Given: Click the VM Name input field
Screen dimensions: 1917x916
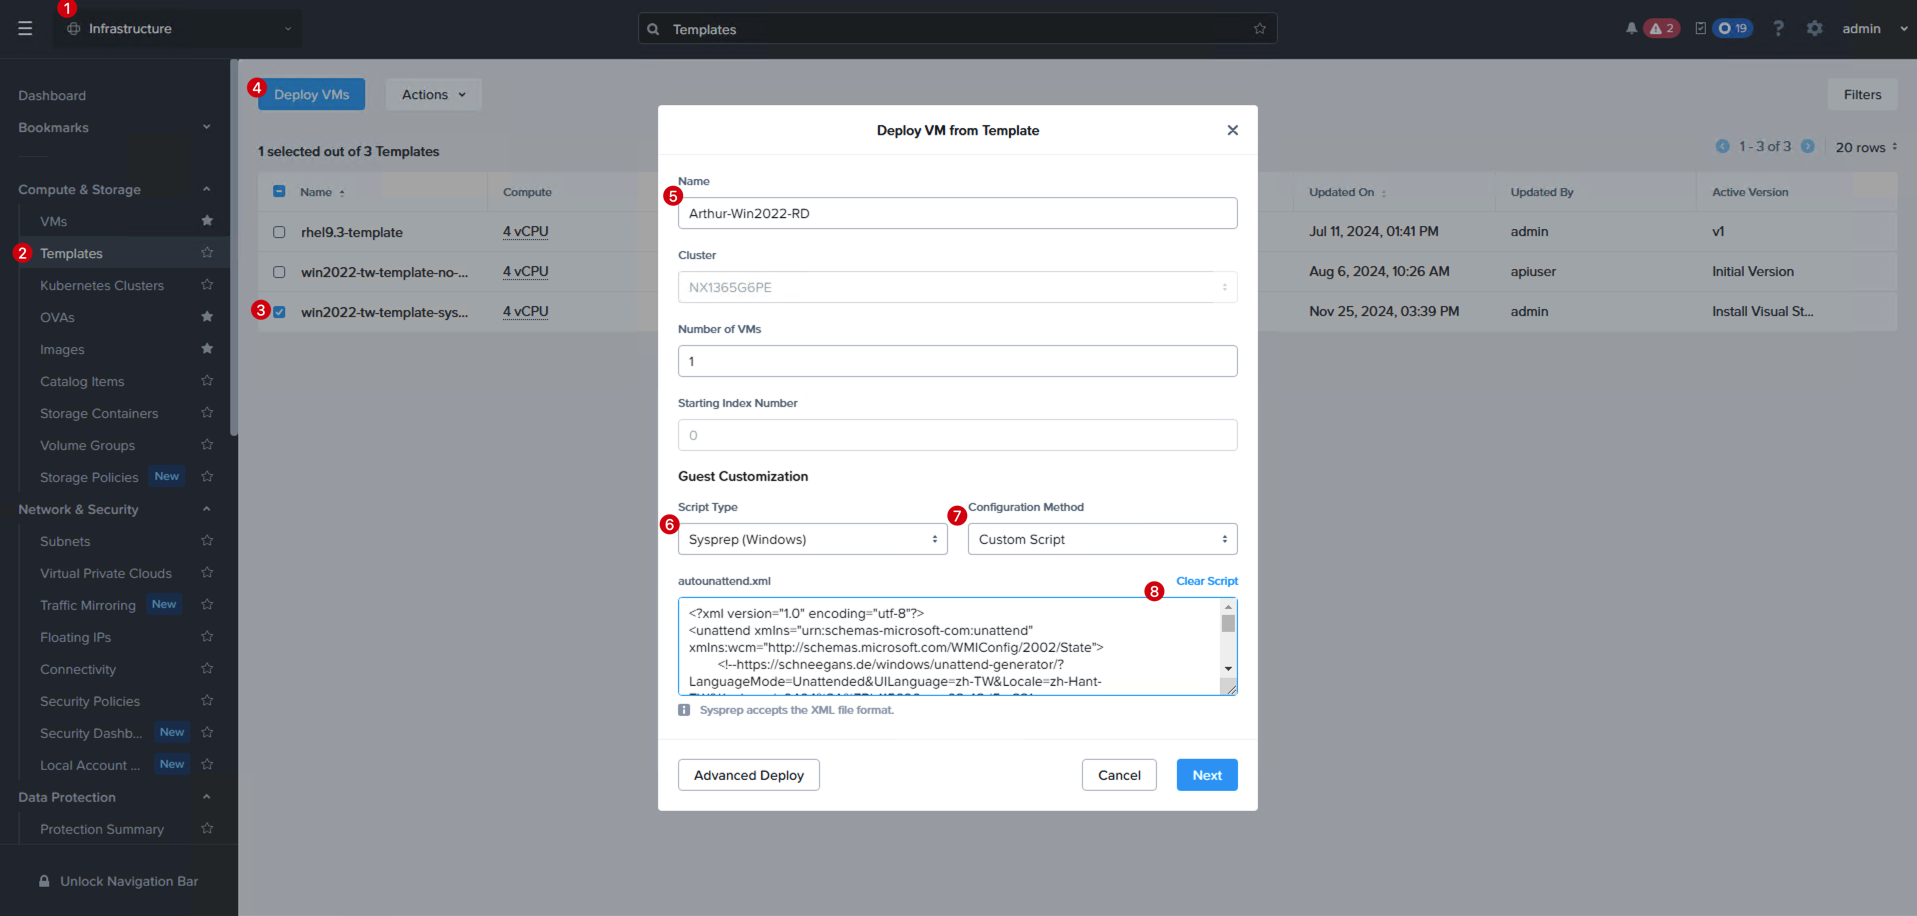Looking at the screenshot, I should (957, 213).
